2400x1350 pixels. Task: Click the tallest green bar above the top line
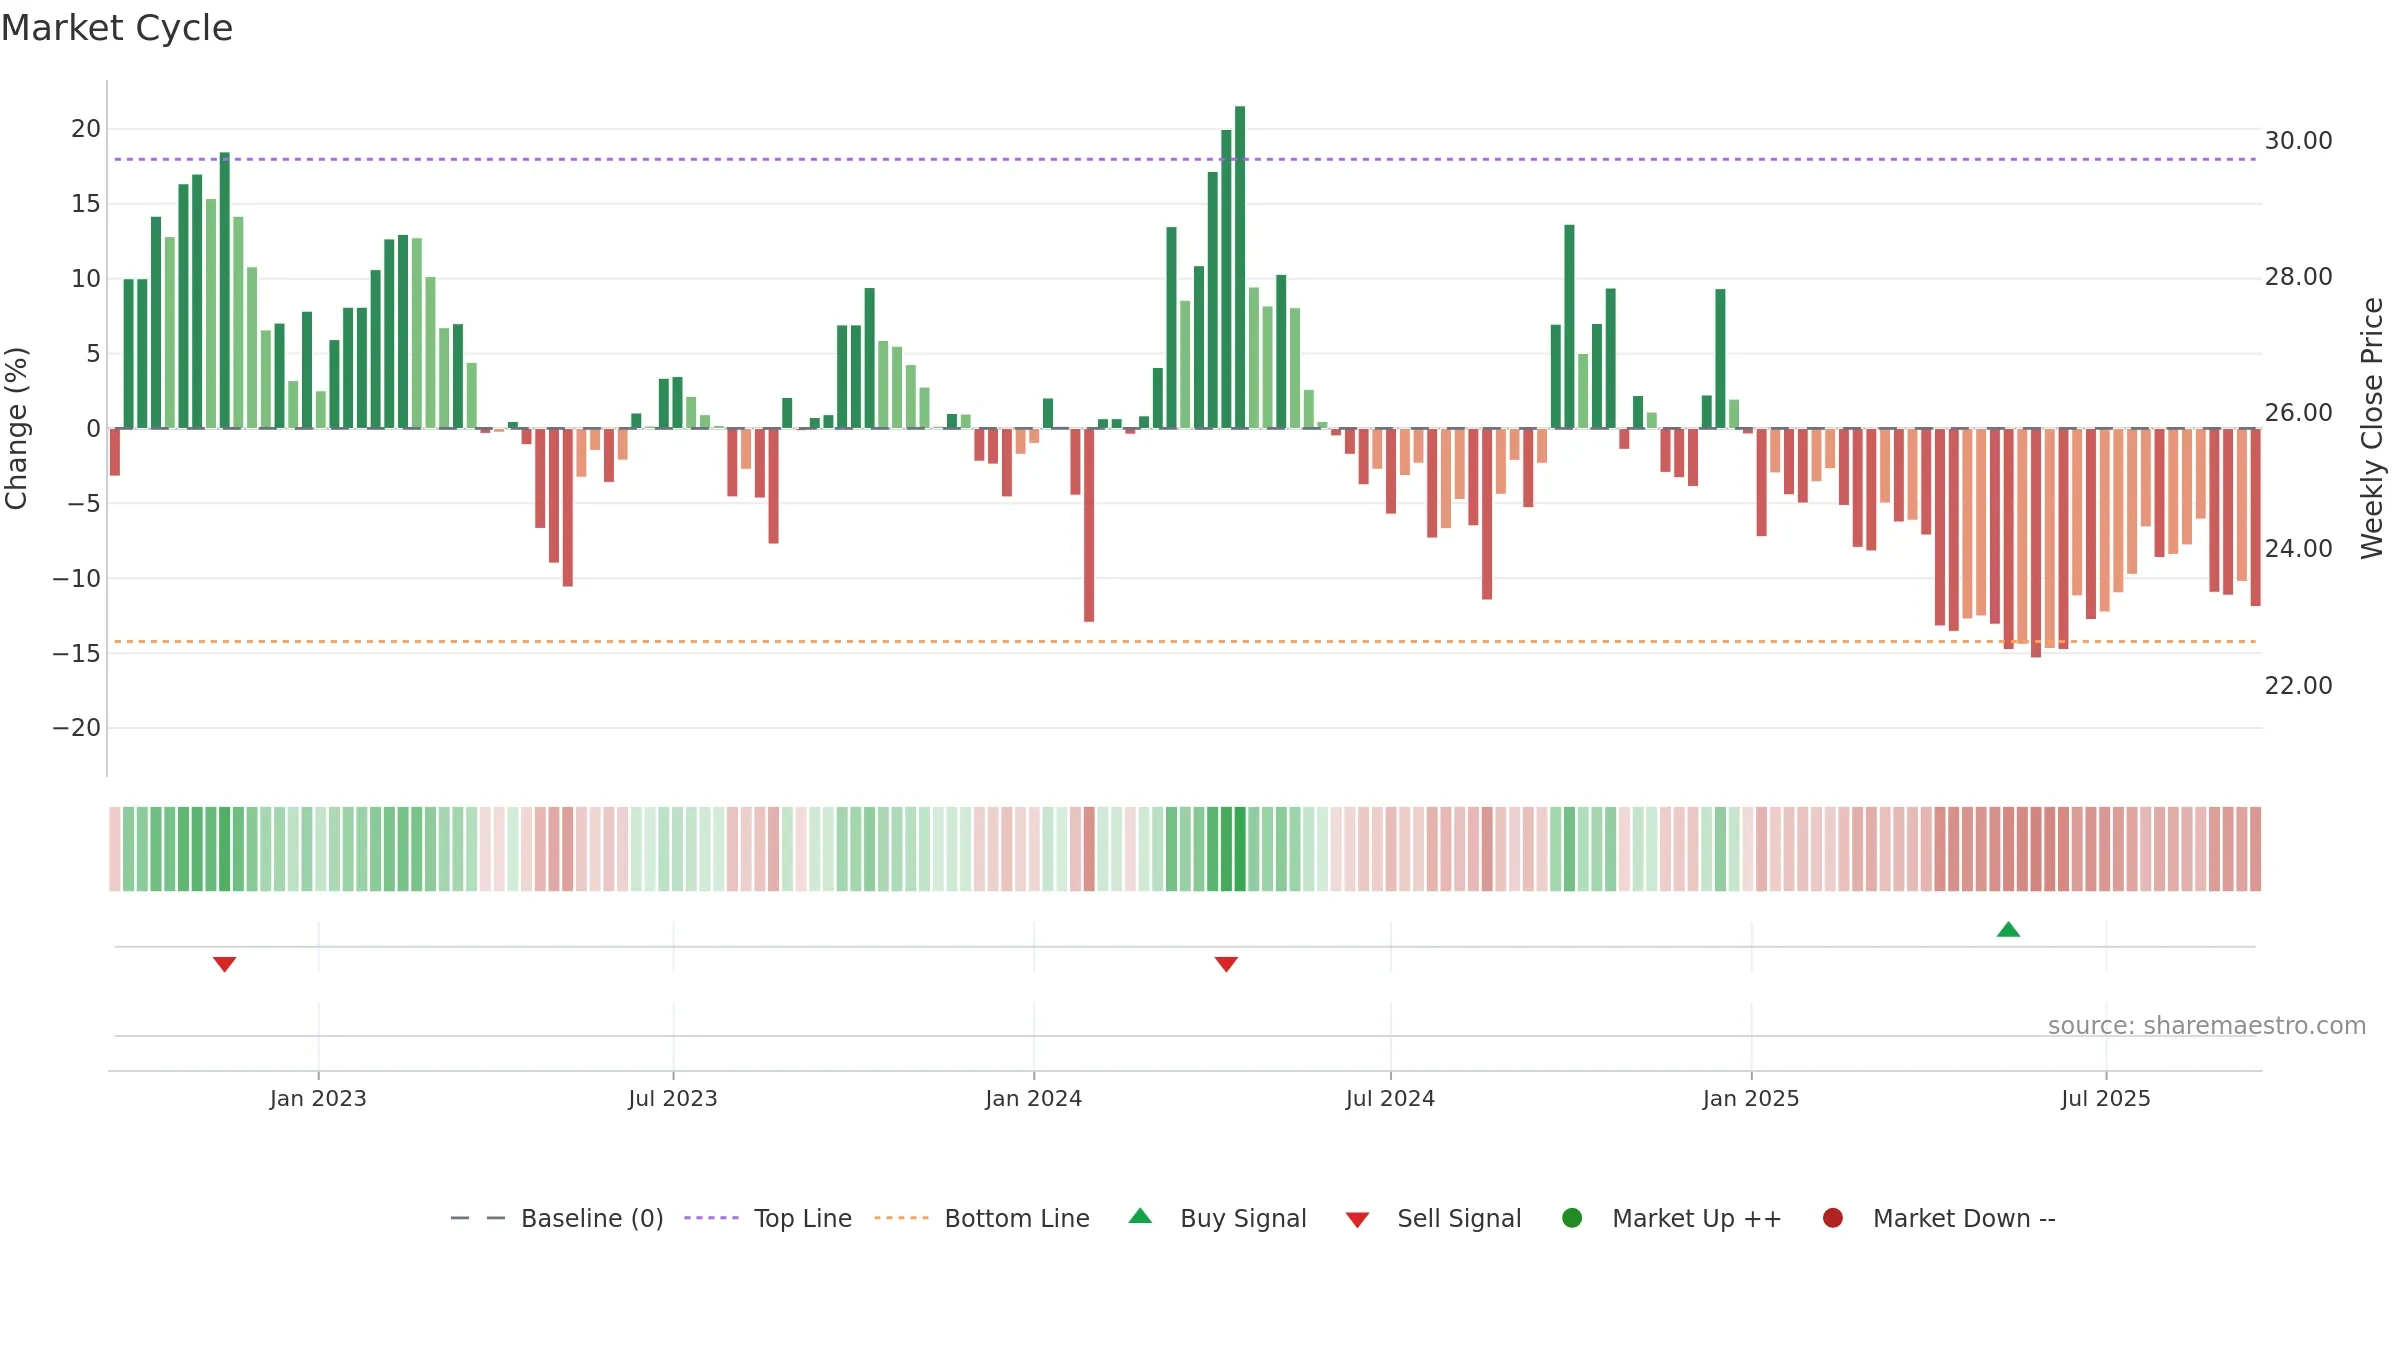click(1240, 267)
